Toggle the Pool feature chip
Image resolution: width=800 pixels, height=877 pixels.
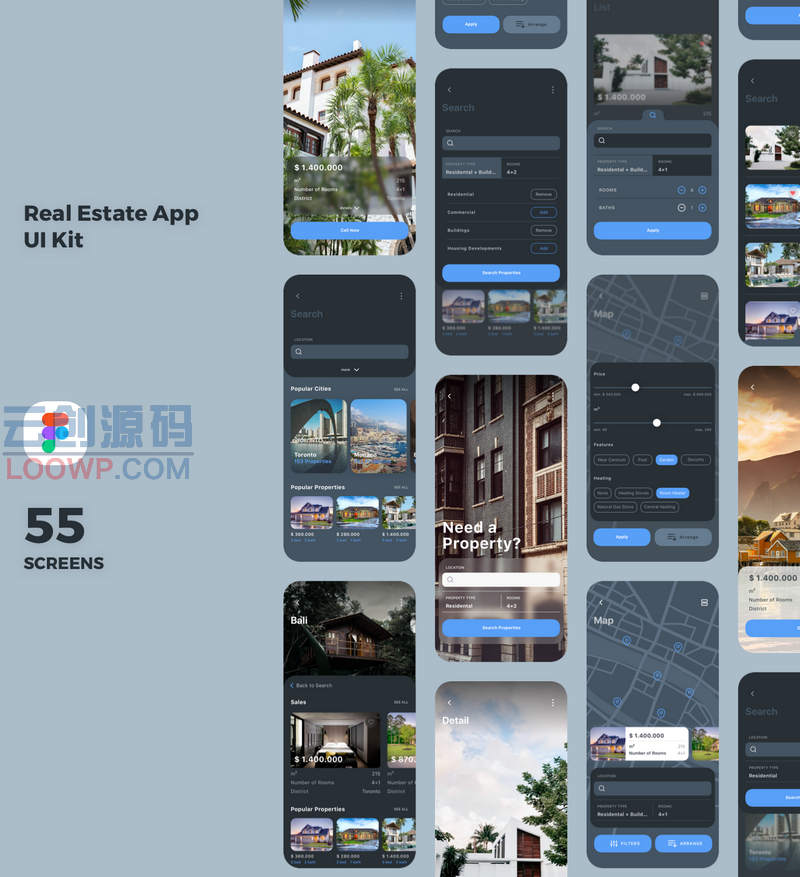click(642, 460)
